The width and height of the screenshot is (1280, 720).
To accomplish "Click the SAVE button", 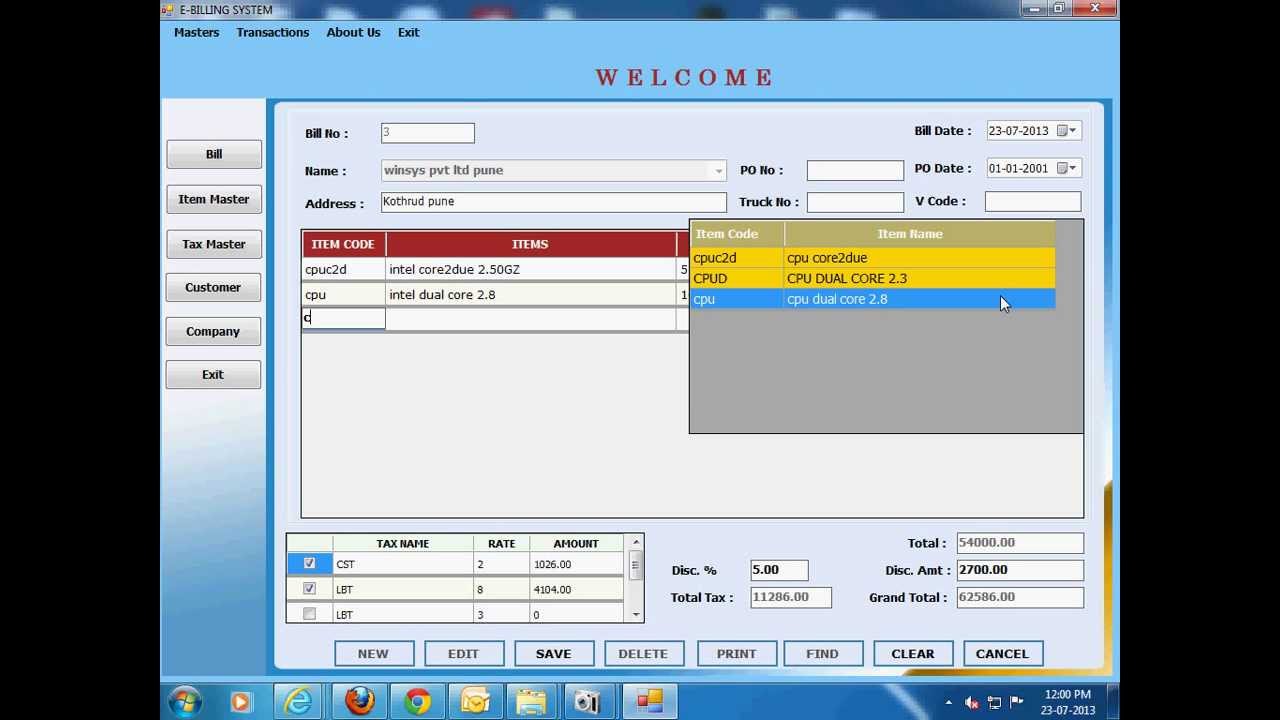I will coord(553,654).
